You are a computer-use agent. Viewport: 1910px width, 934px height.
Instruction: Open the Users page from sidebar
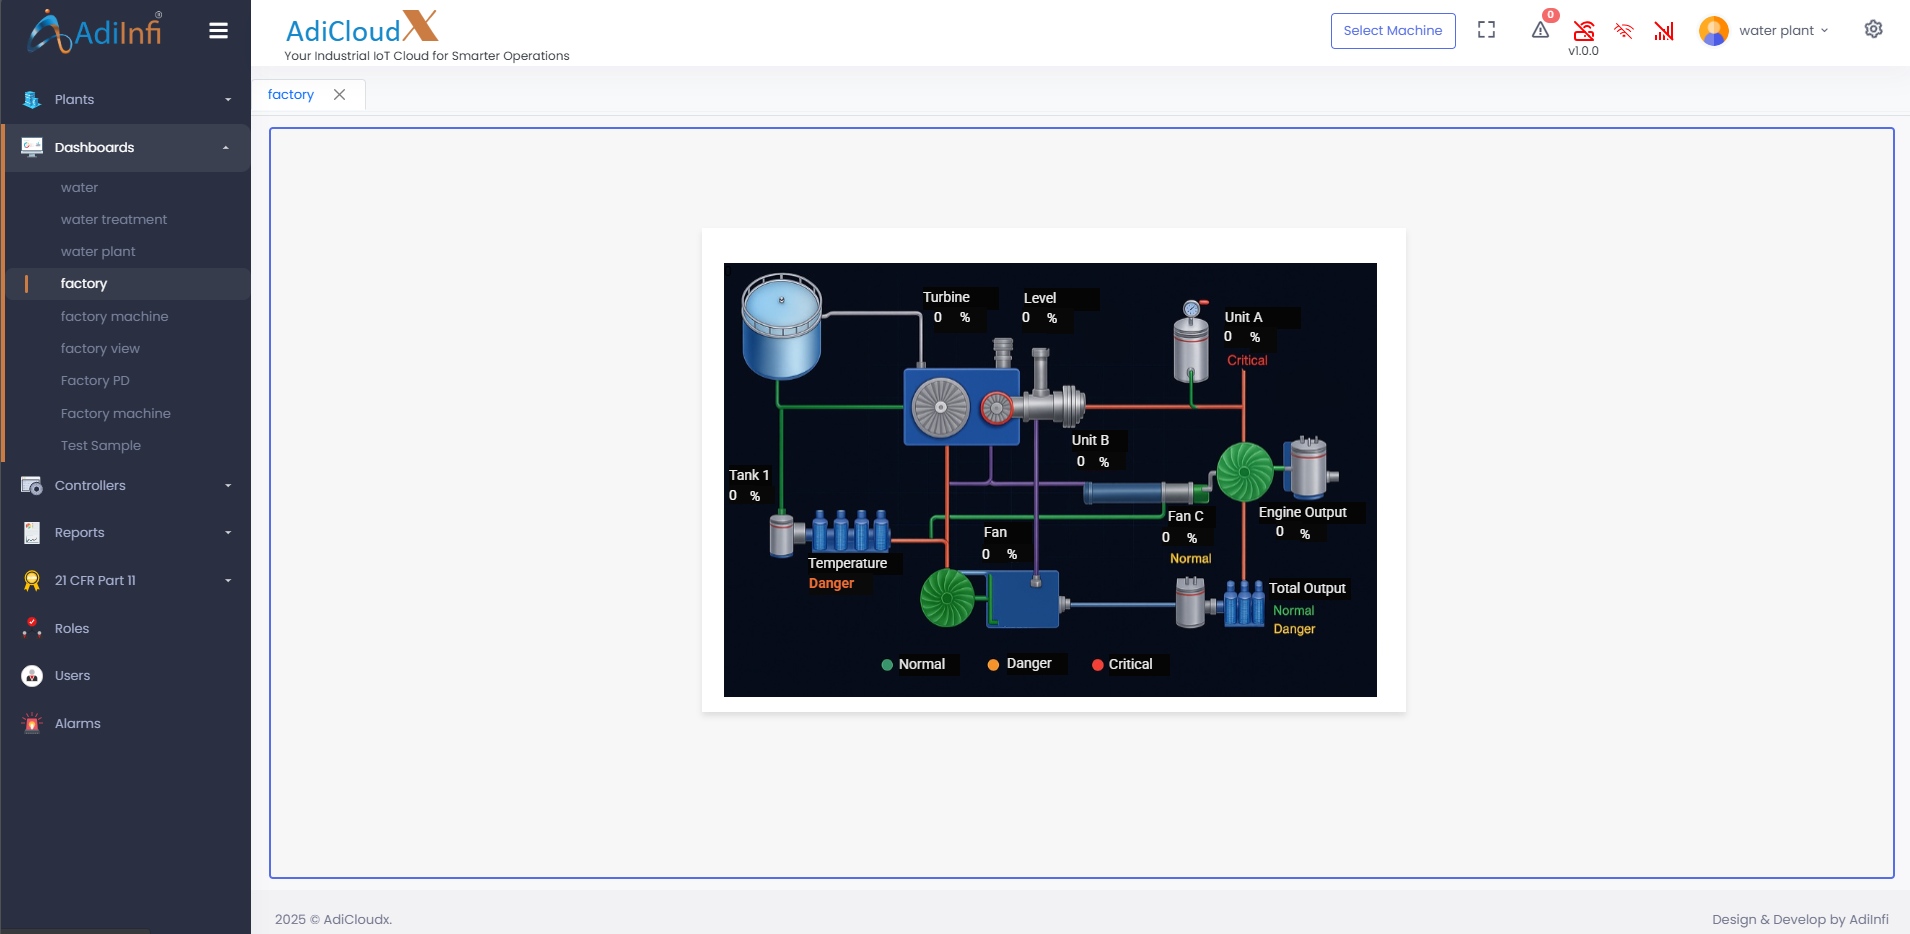72,676
